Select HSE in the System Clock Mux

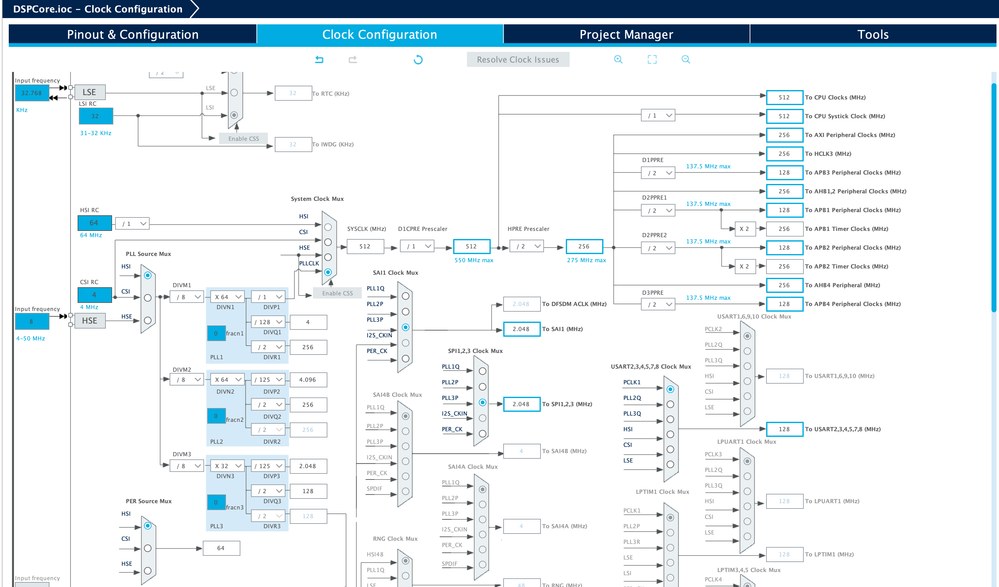coord(328,257)
